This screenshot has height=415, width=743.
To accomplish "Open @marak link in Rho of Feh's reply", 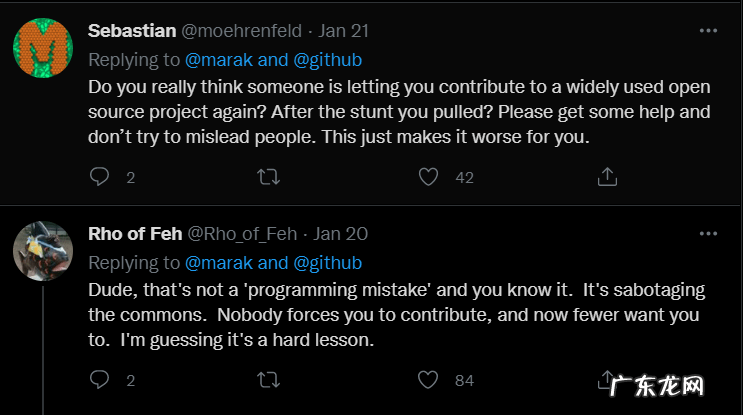I will click(219, 263).
